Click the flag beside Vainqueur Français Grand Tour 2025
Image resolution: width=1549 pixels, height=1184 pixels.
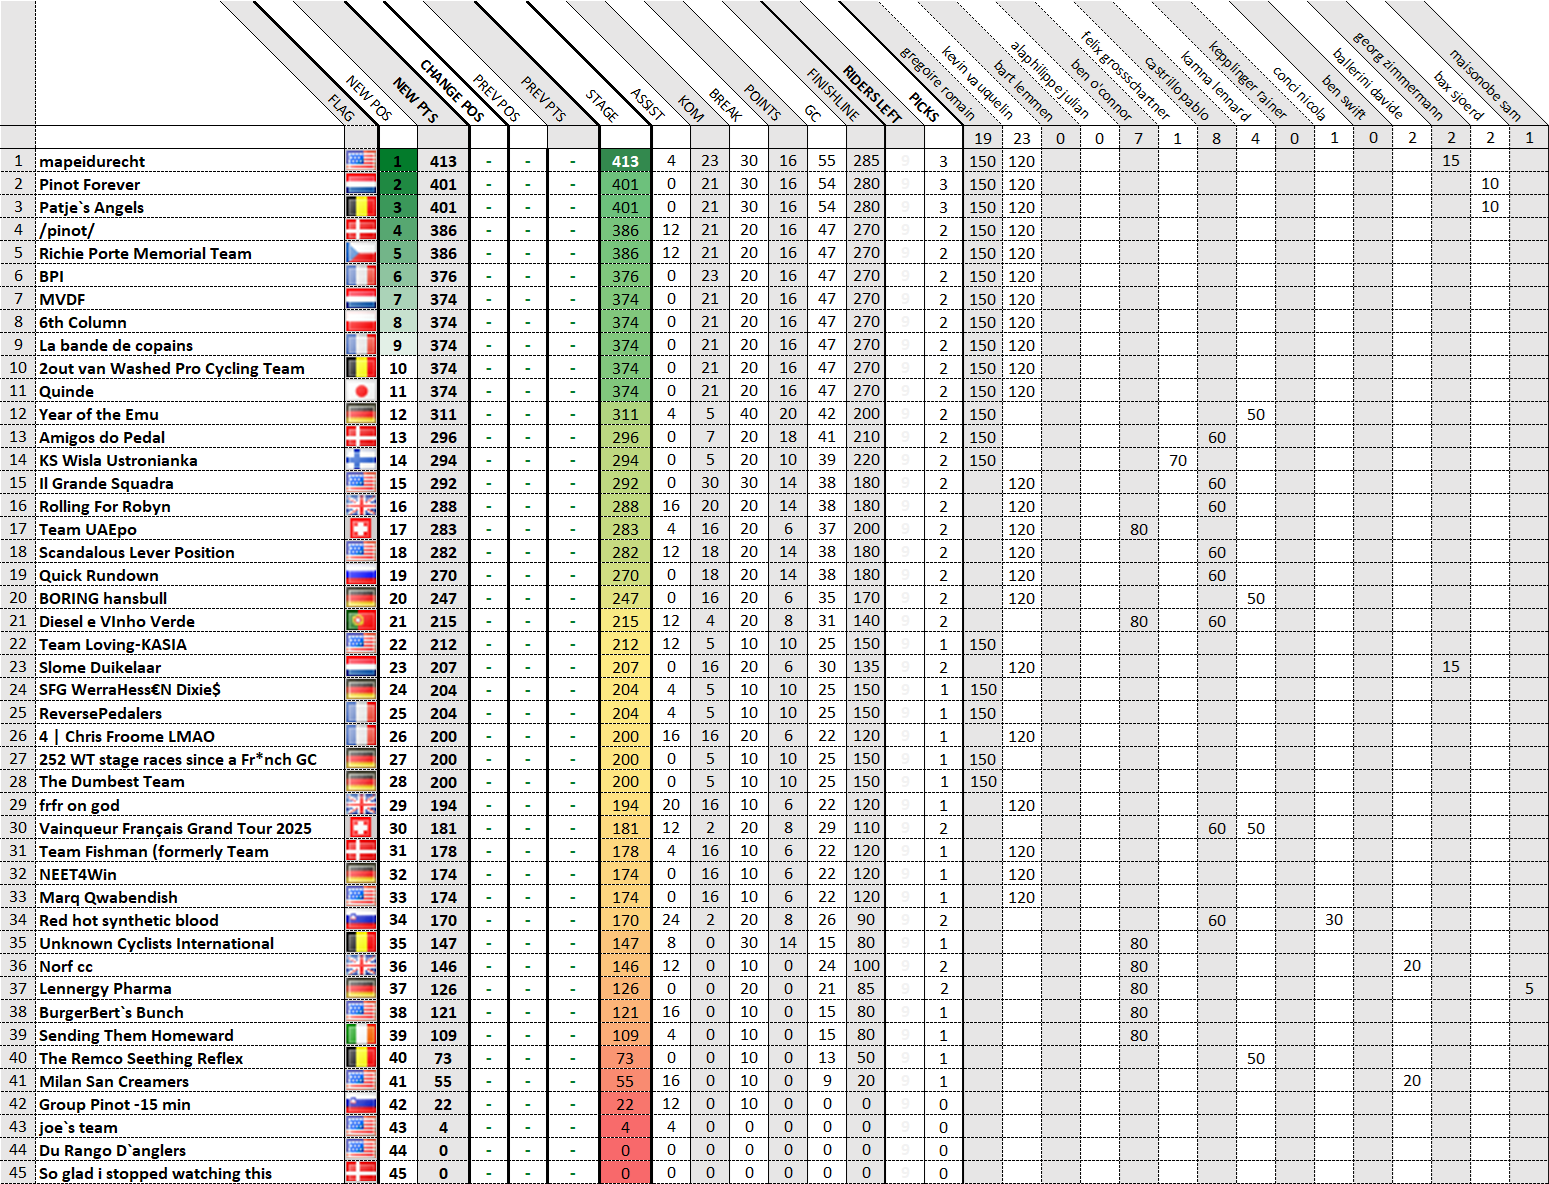click(361, 828)
